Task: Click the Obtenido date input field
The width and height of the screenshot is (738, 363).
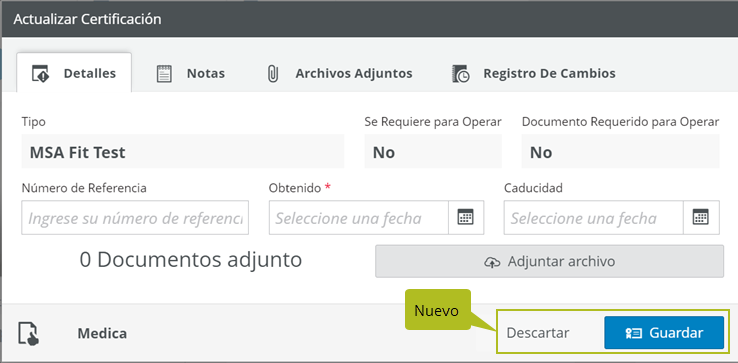Action: point(359,218)
